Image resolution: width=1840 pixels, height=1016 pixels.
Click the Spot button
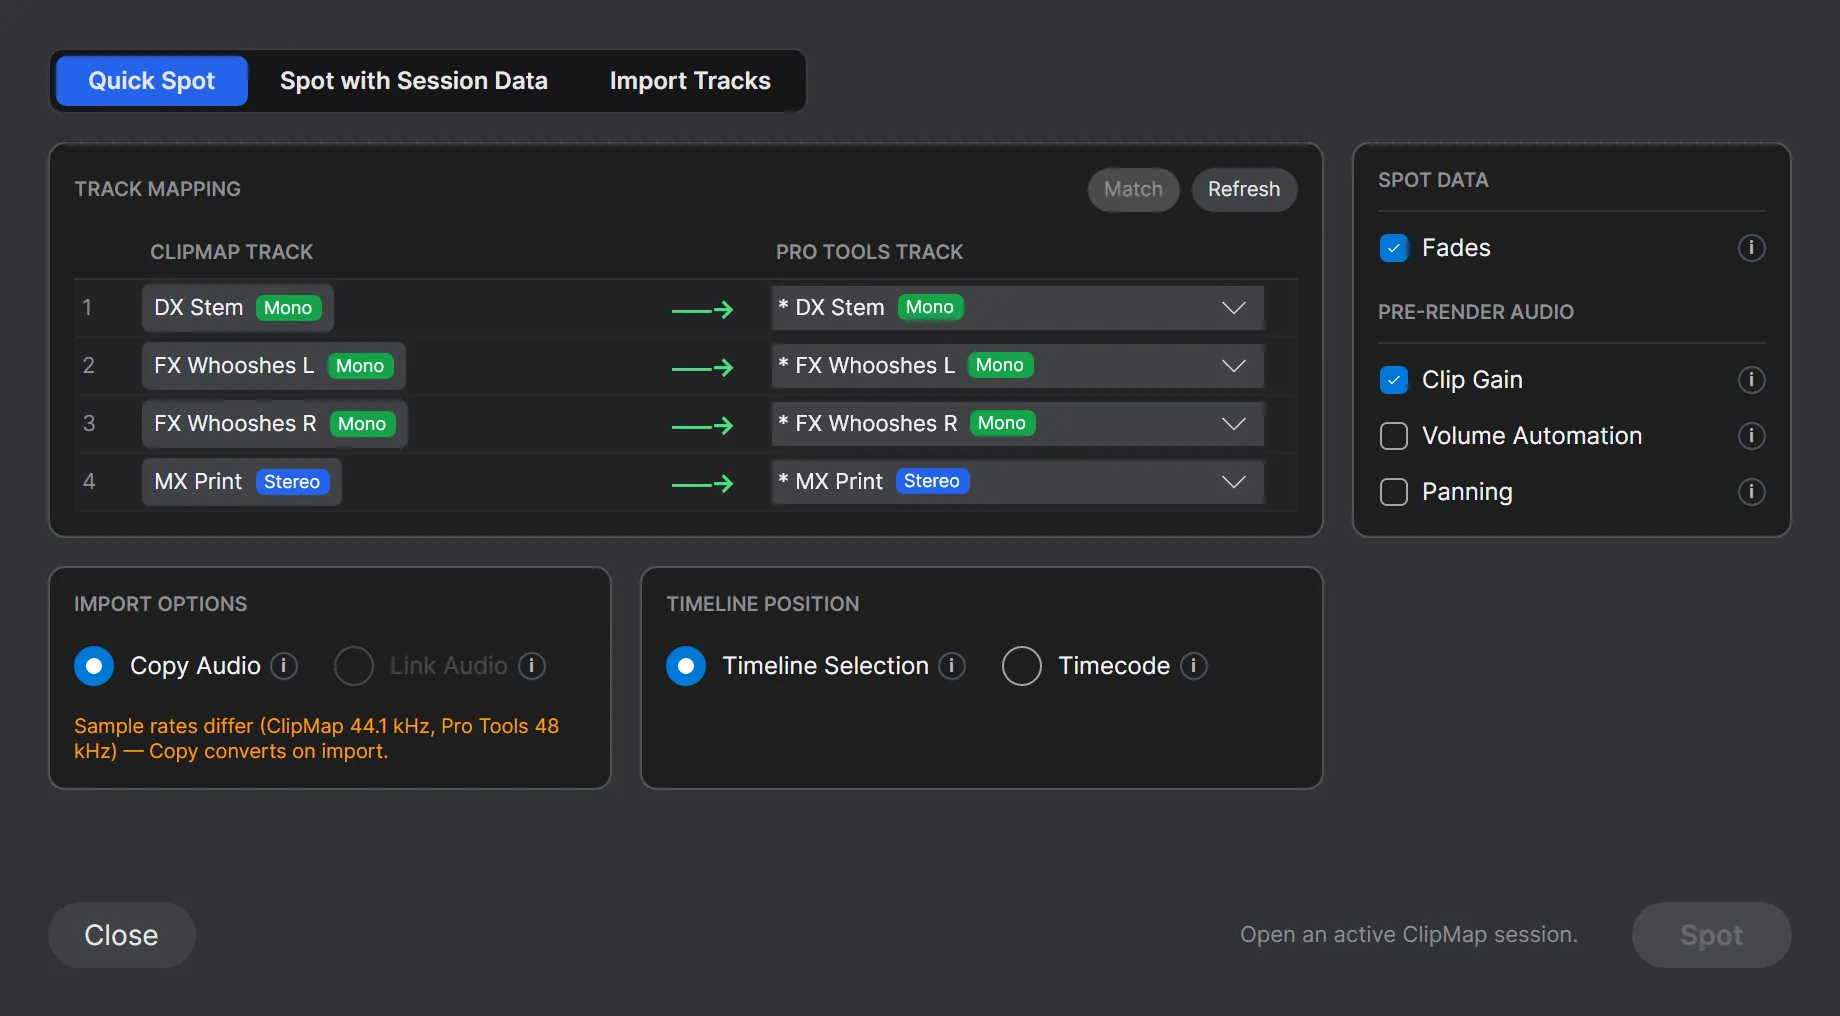[1711, 935]
